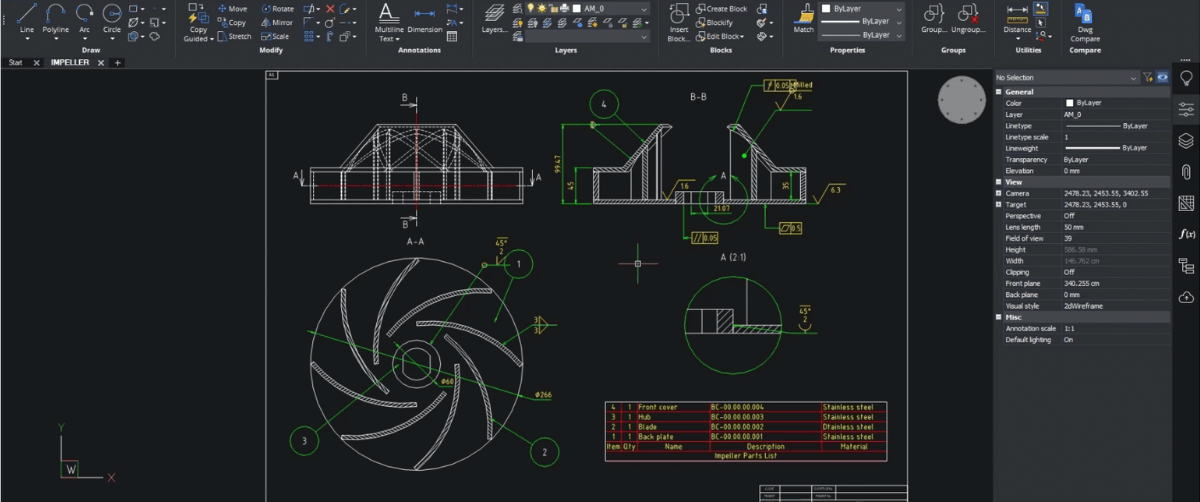
Task: Open Copy Guided tool
Action: (x=197, y=22)
